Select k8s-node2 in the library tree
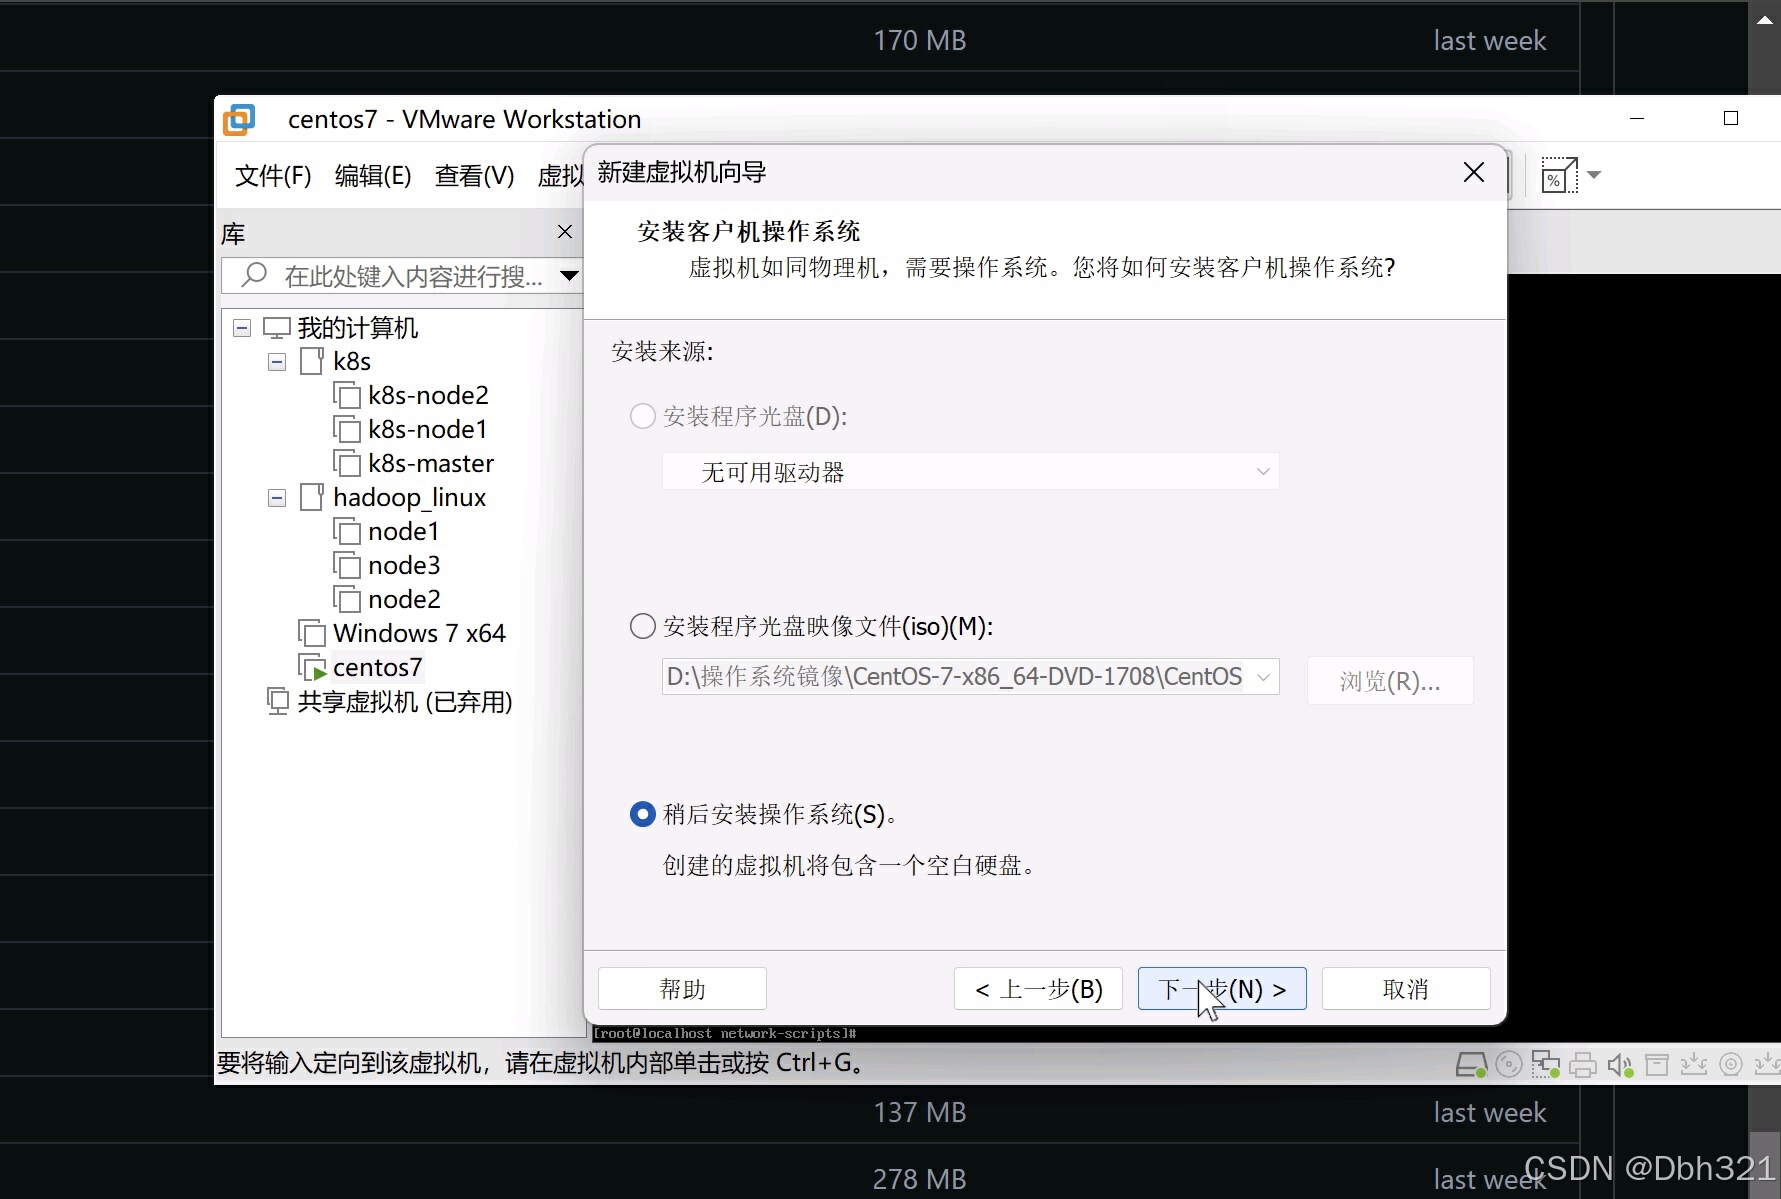 click(428, 395)
